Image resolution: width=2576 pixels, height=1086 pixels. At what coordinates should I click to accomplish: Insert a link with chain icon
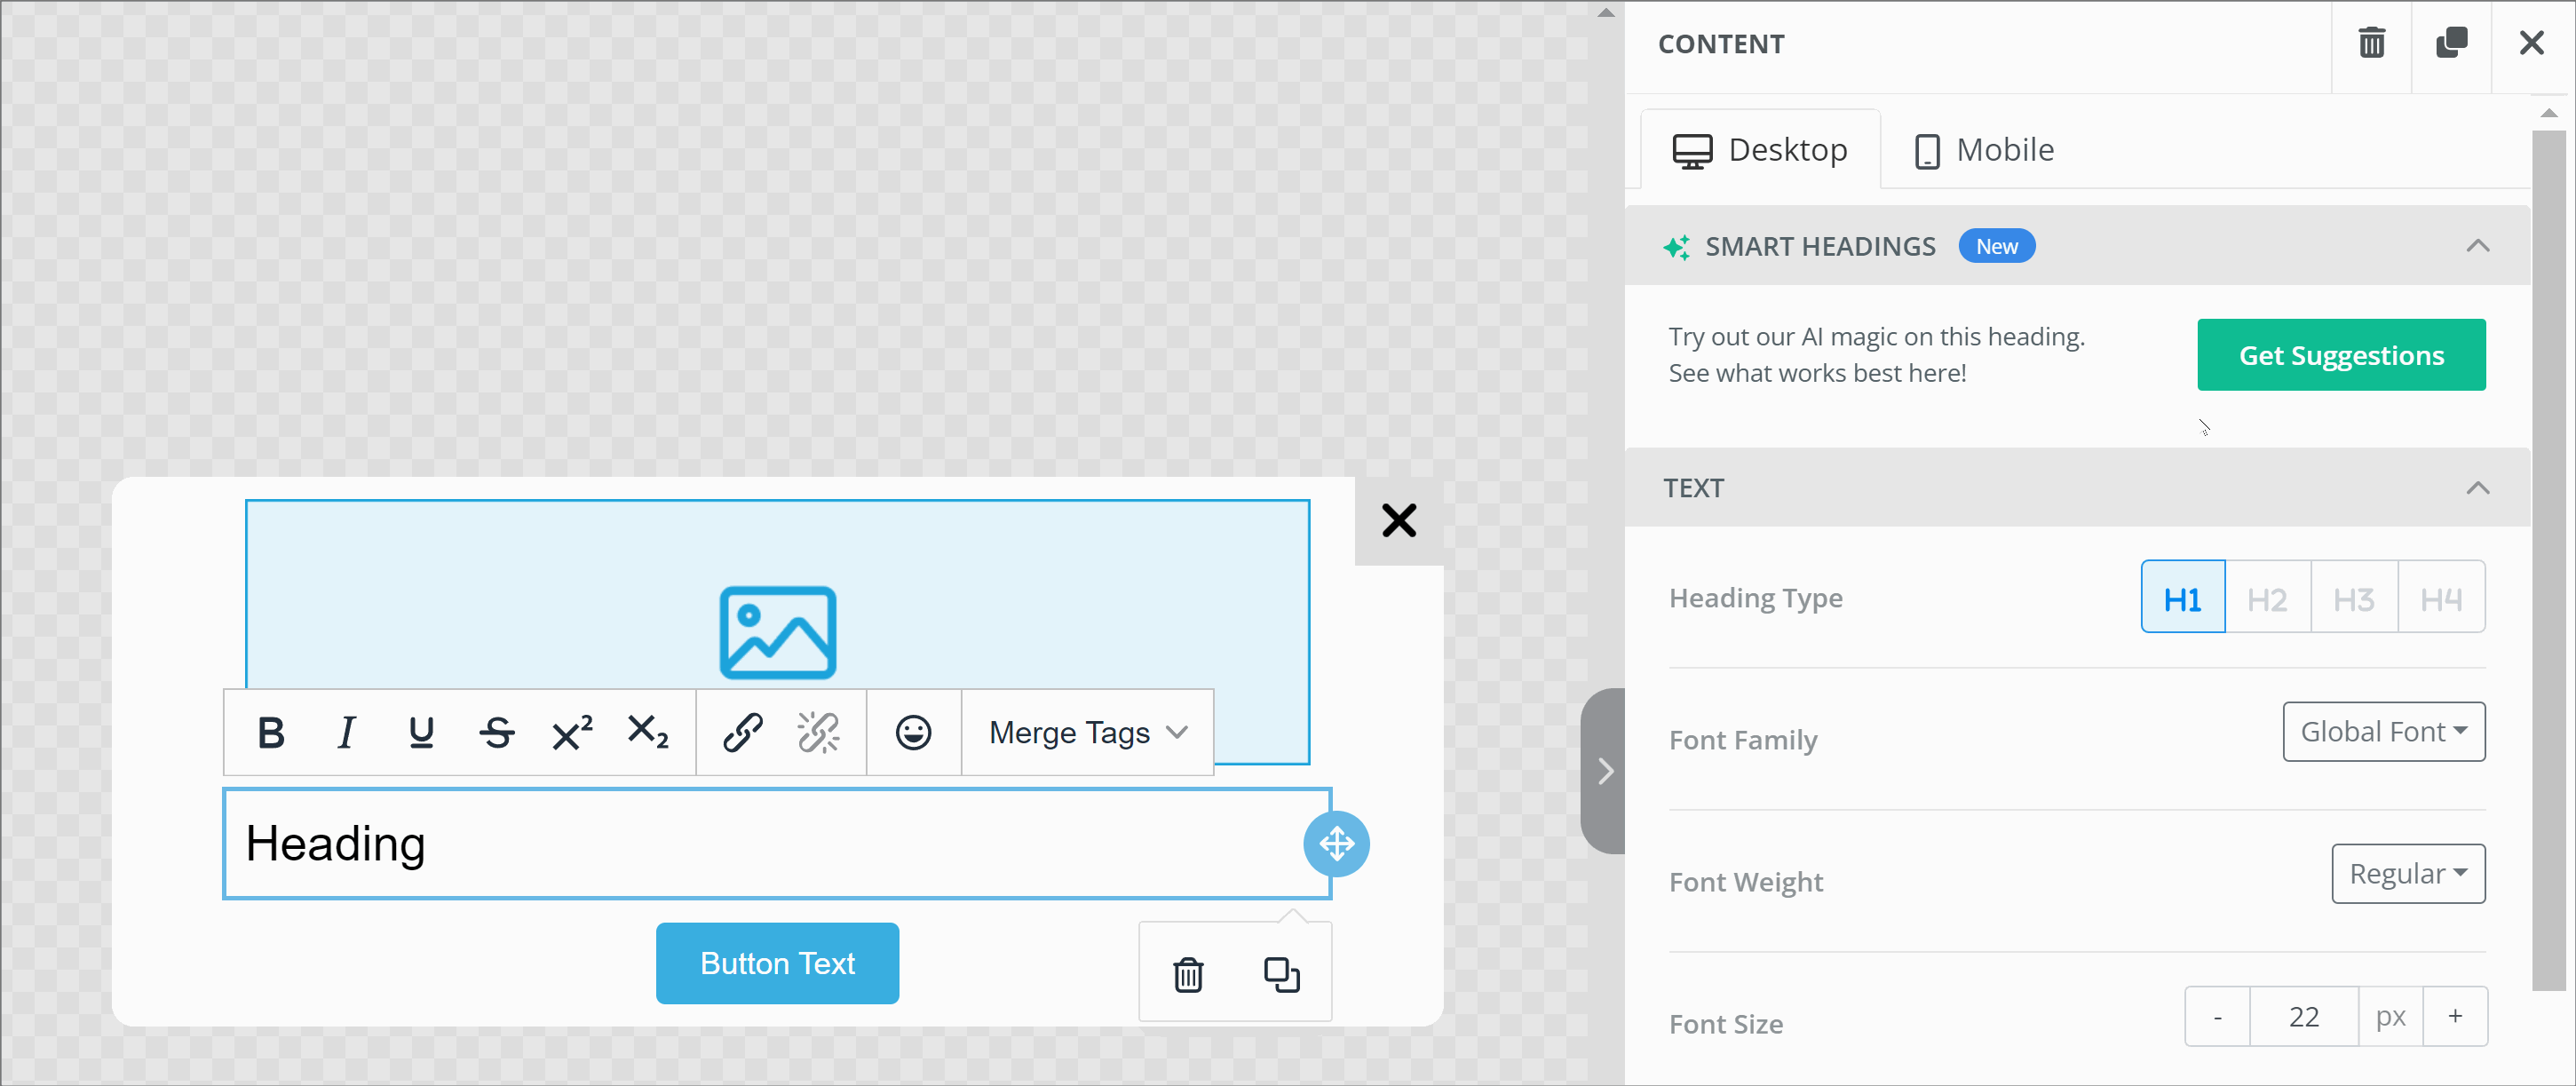pyautogui.click(x=742, y=732)
